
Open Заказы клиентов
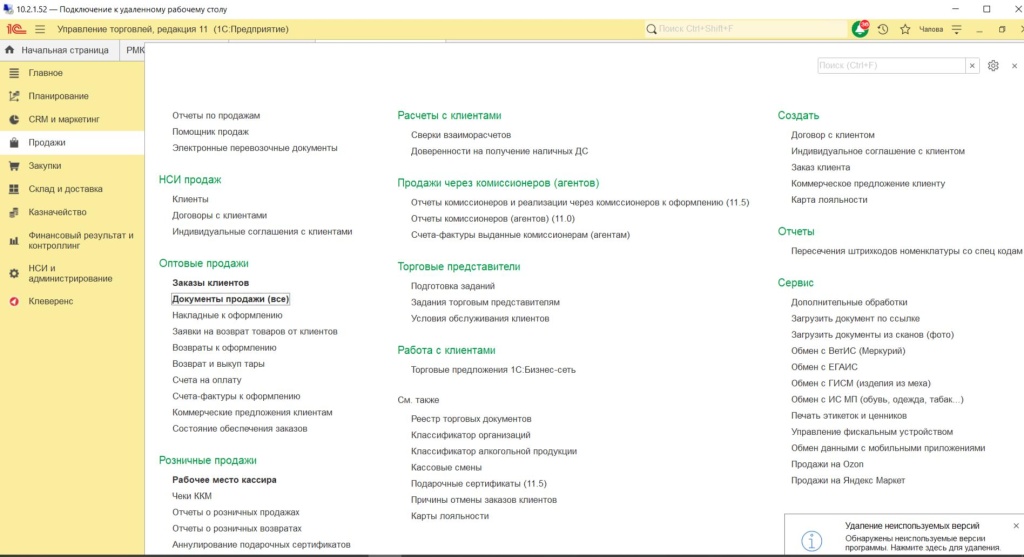[210, 283]
